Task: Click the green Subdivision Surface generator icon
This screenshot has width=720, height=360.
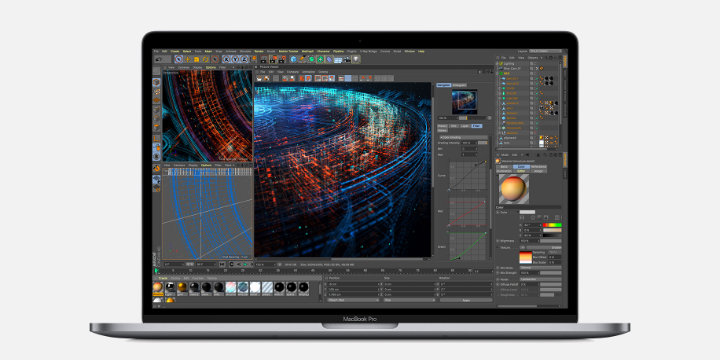Action: pyautogui.click(x=311, y=59)
